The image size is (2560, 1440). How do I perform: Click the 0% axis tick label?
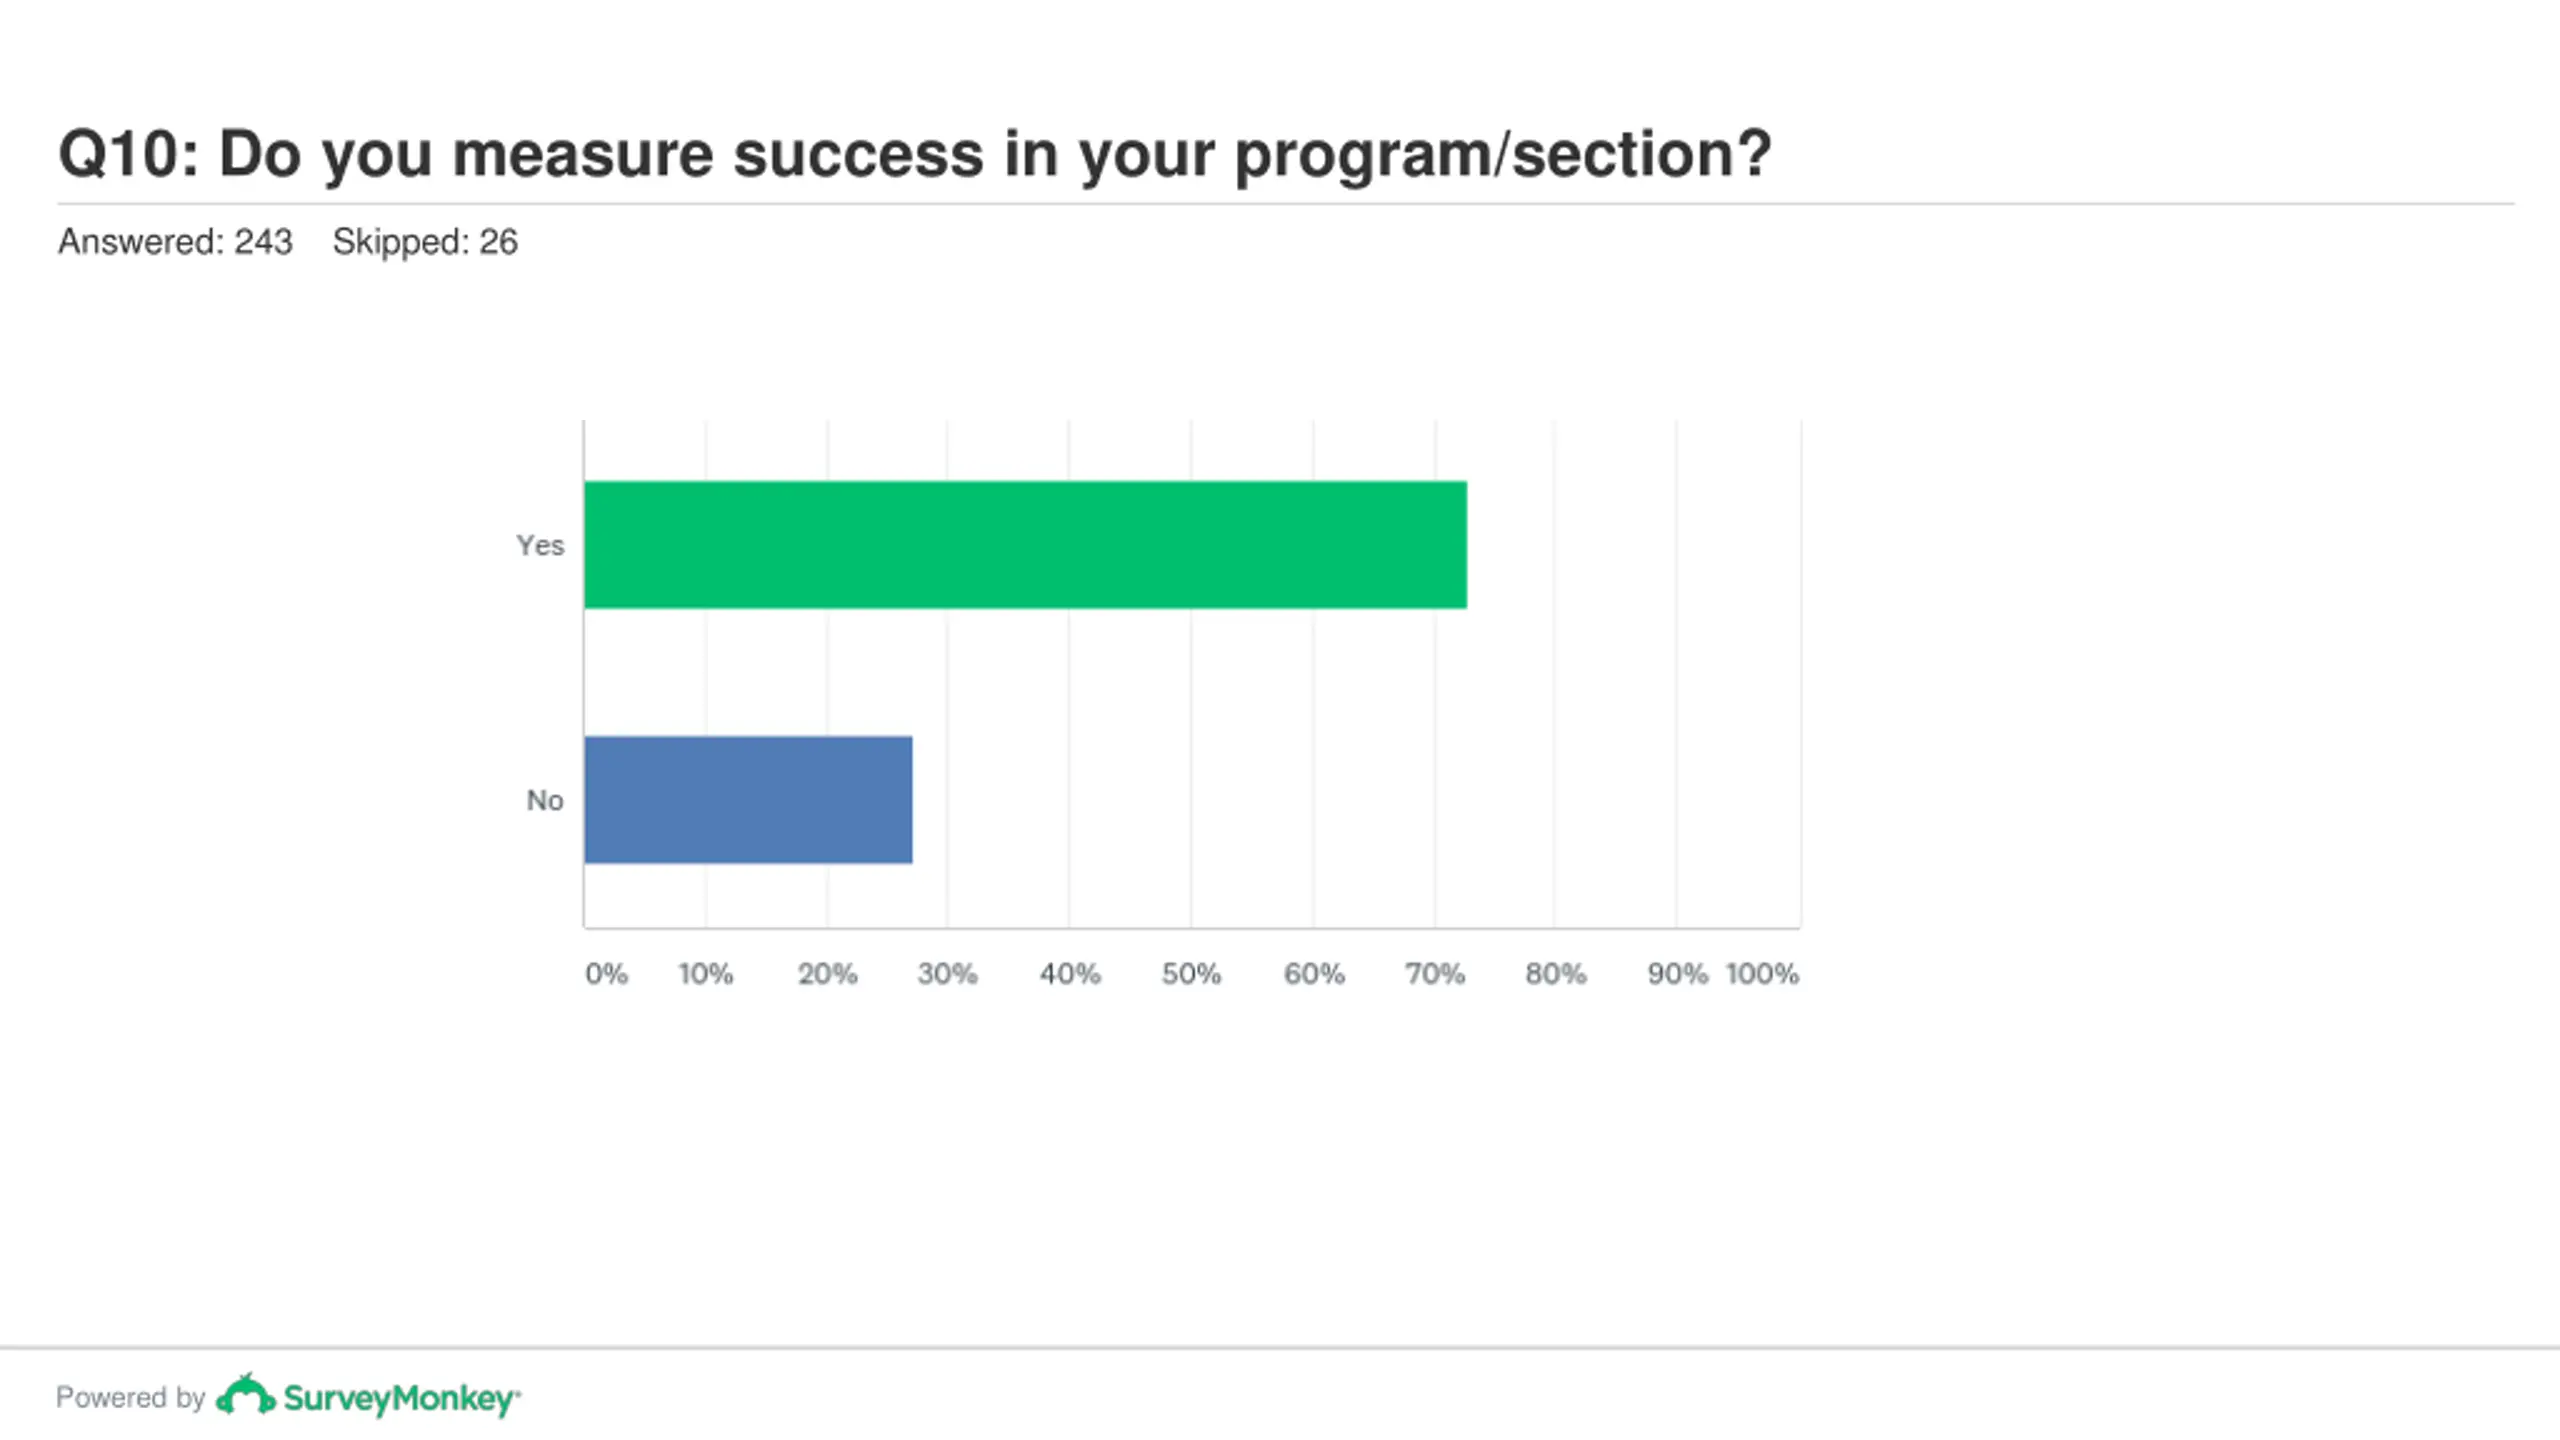(606, 973)
